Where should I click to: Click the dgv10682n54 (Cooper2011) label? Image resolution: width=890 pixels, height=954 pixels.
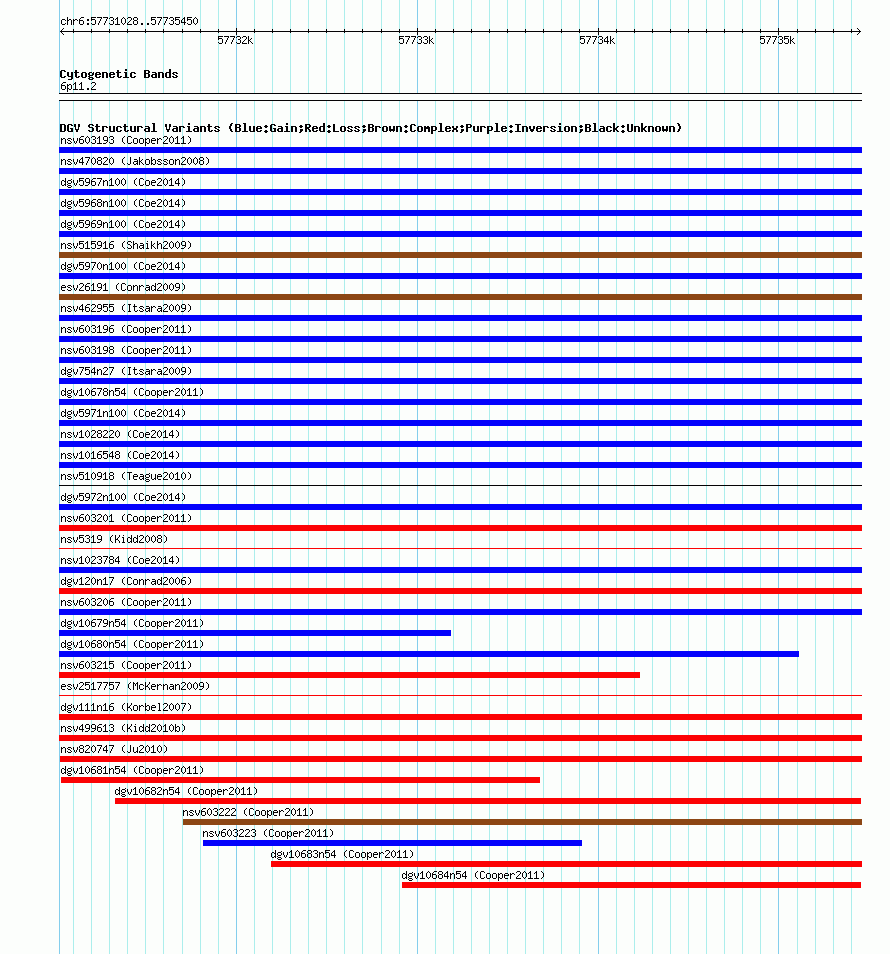click(186, 791)
